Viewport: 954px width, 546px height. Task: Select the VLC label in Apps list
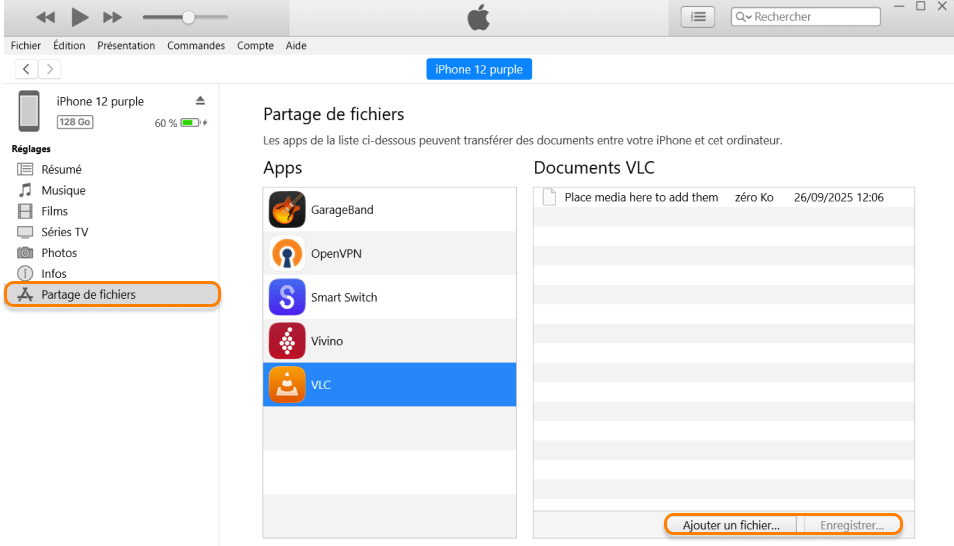coord(321,385)
